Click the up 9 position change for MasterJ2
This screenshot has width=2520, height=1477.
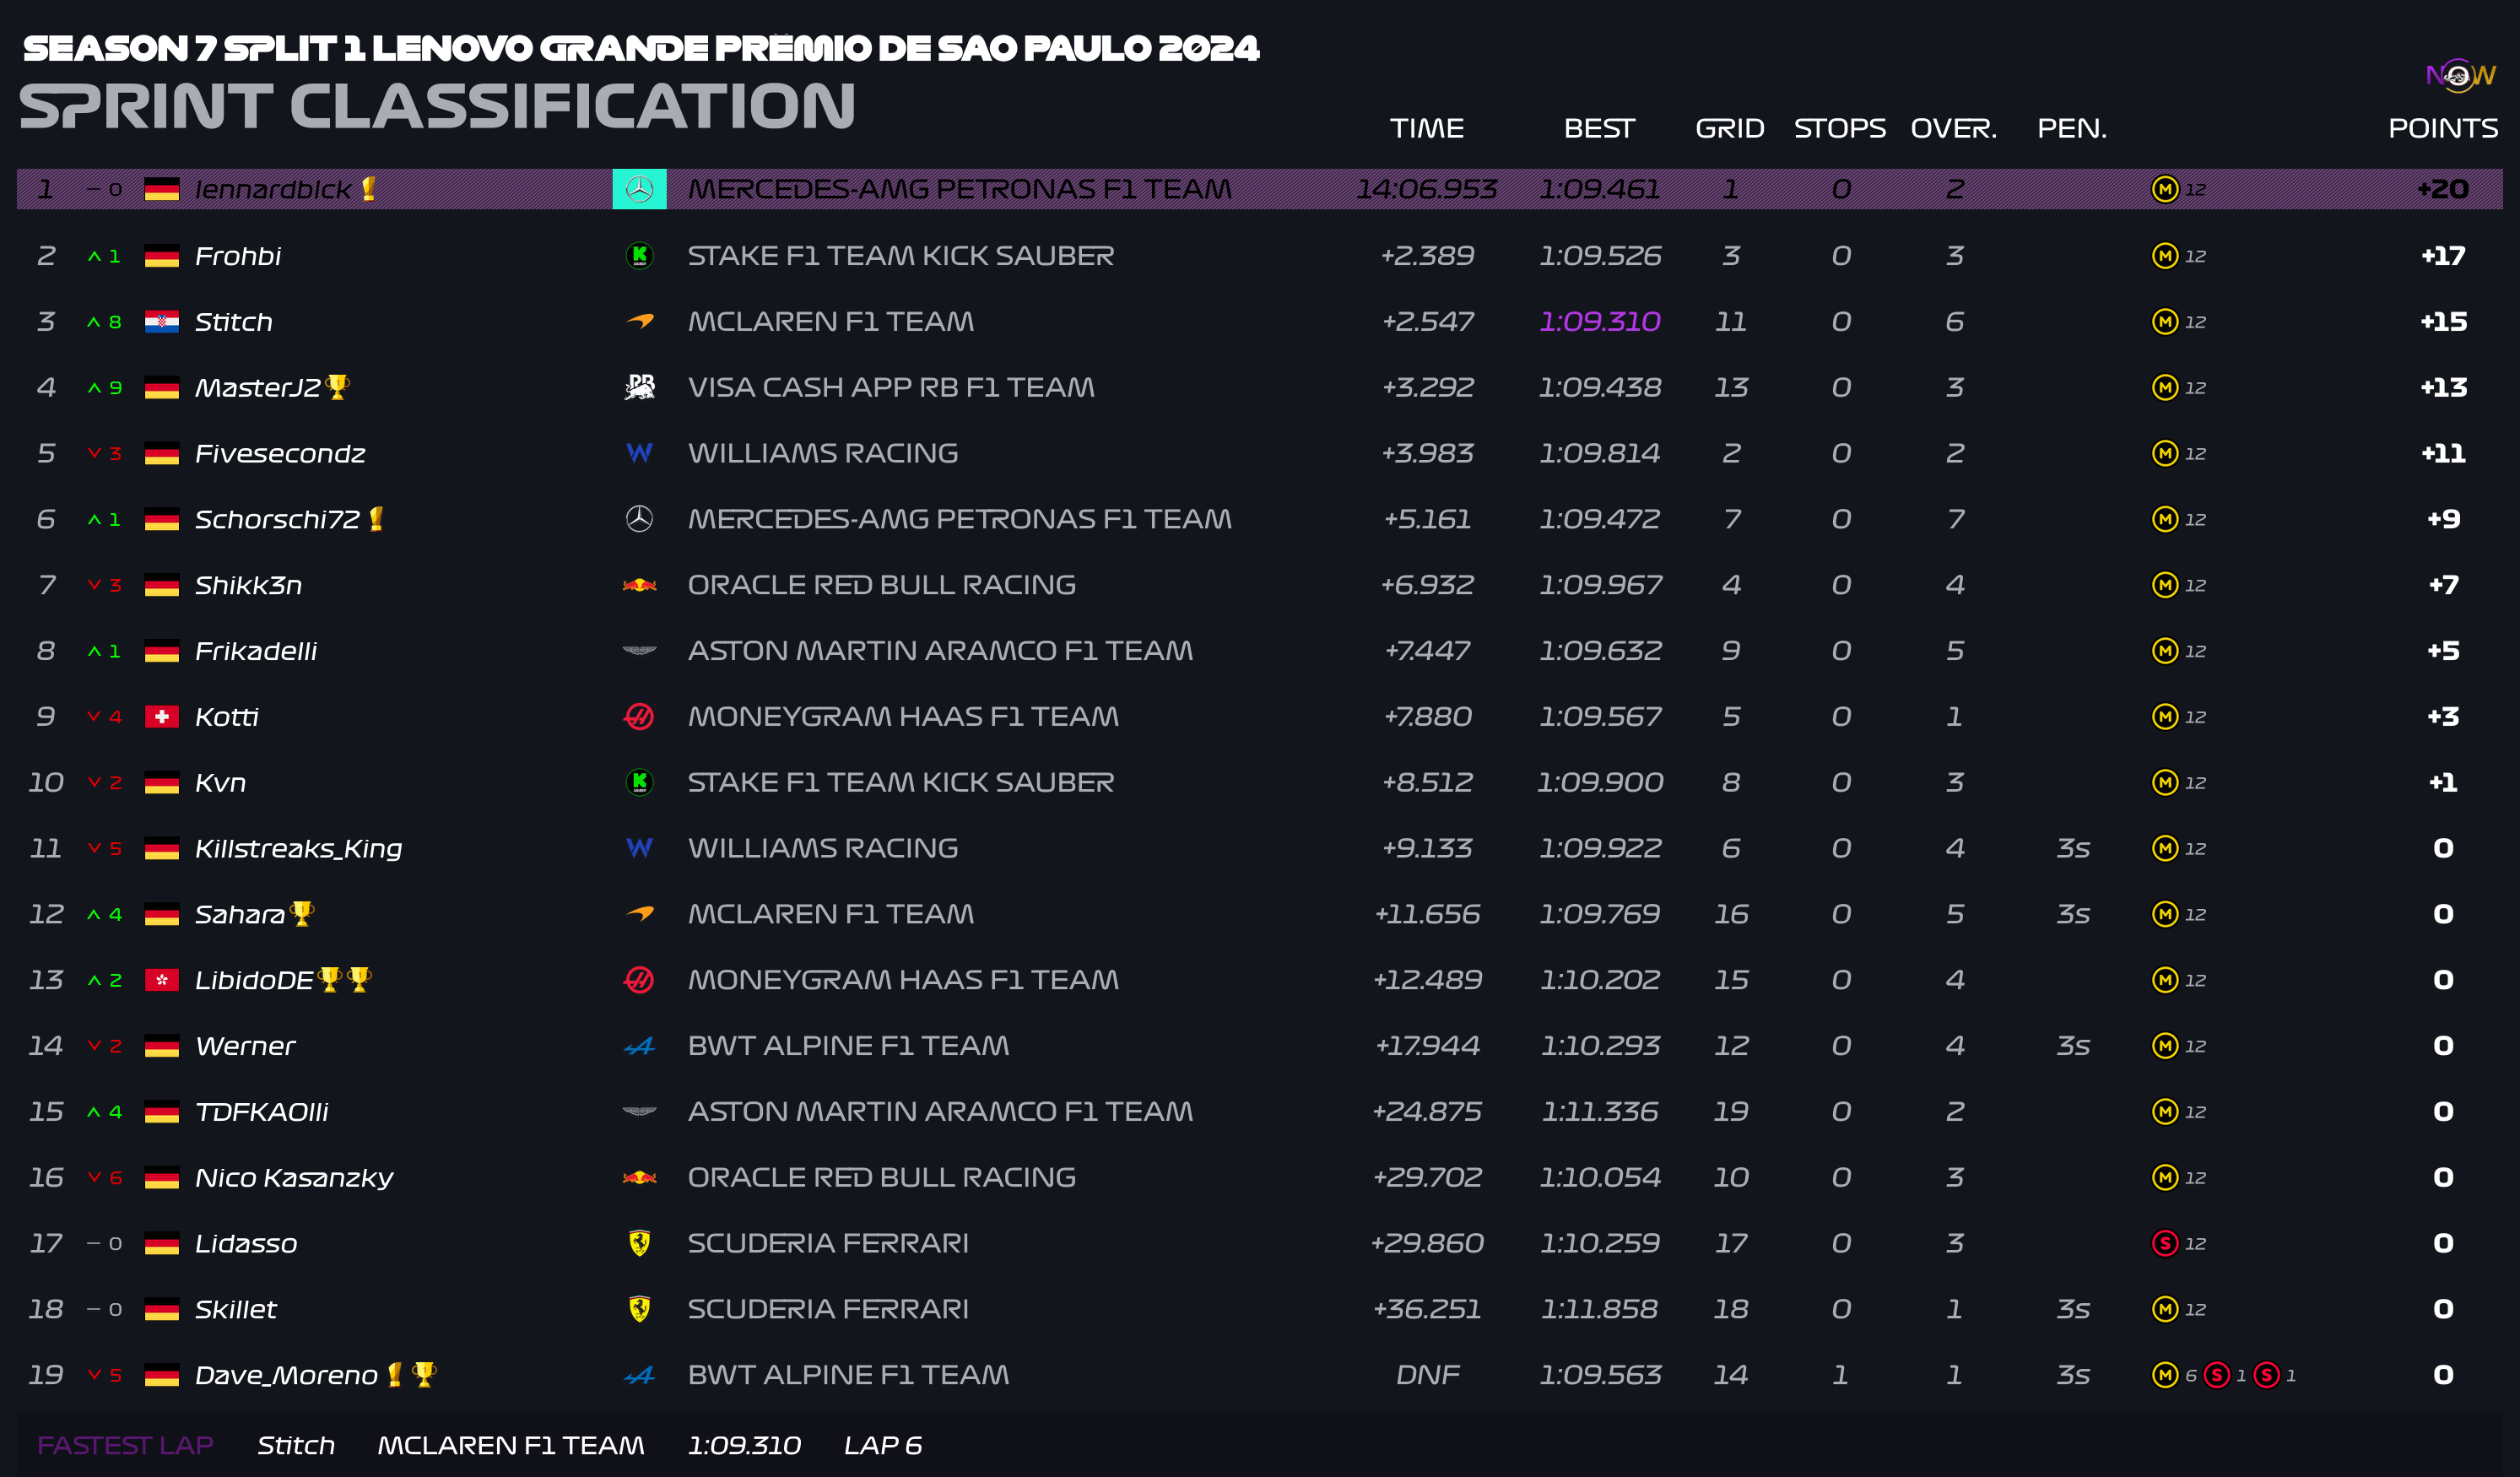[x=105, y=387]
